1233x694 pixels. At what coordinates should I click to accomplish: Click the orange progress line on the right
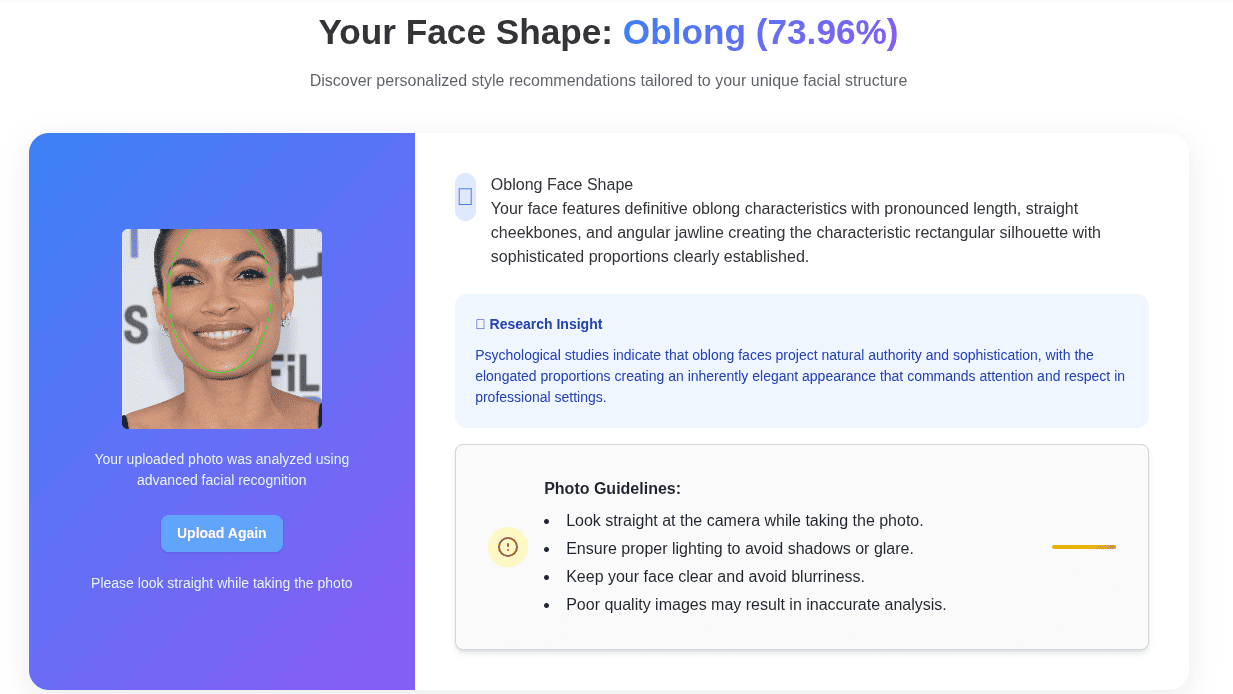1084,547
